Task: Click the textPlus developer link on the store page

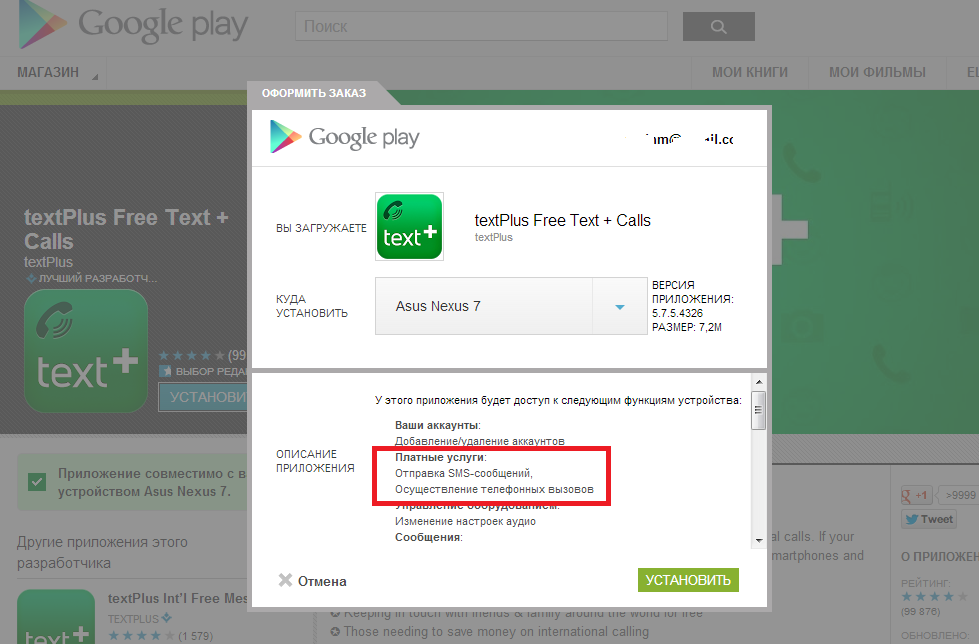Action: [x=48, y=262]
